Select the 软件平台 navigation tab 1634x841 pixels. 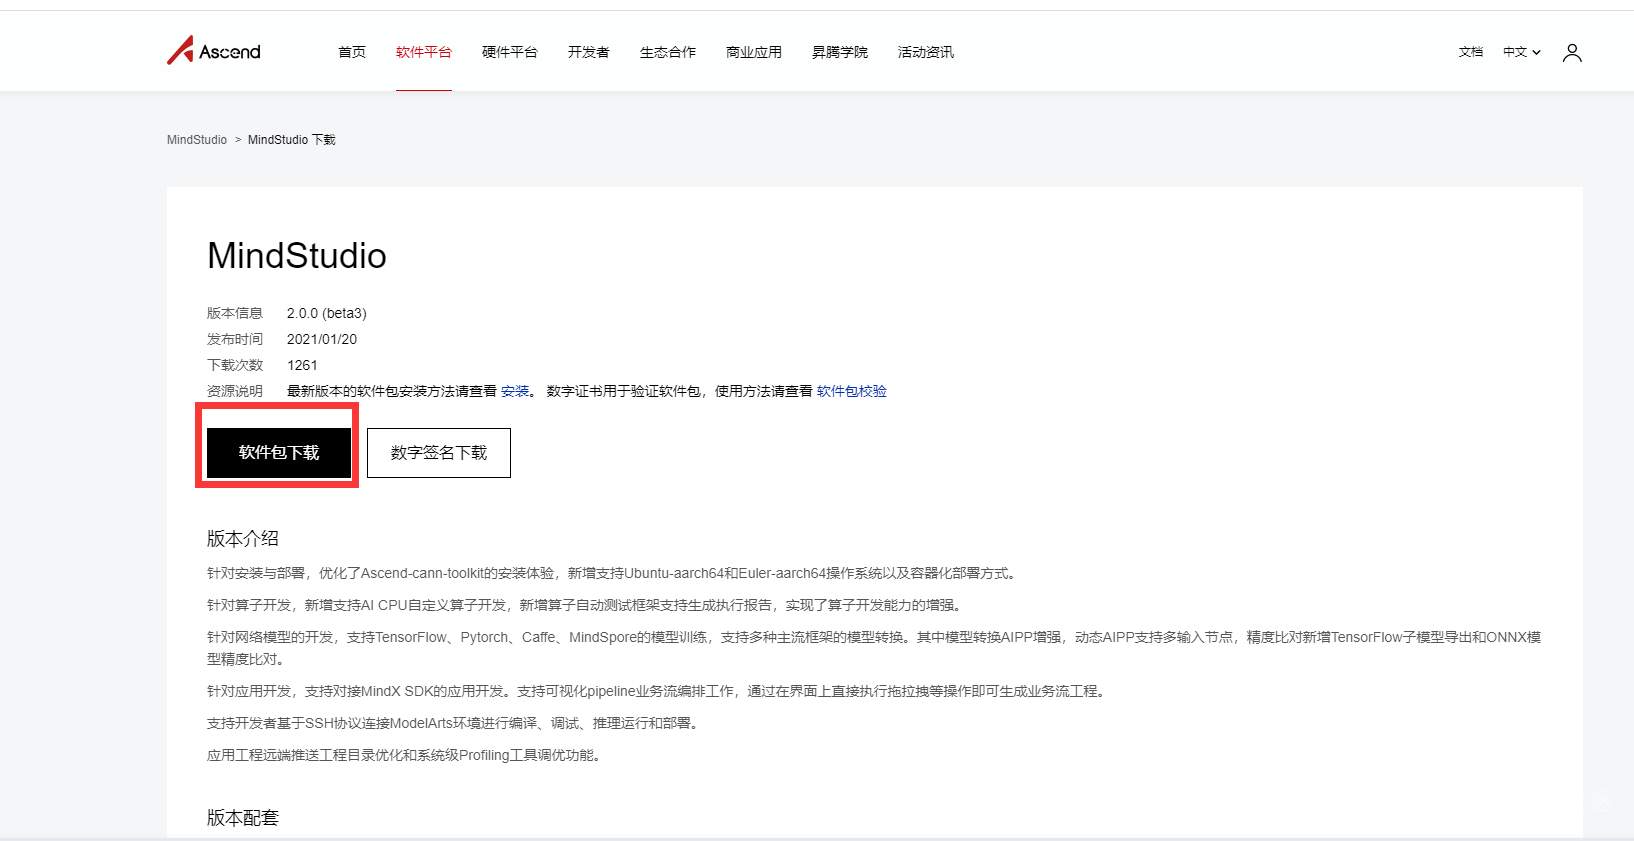(424, 52)
